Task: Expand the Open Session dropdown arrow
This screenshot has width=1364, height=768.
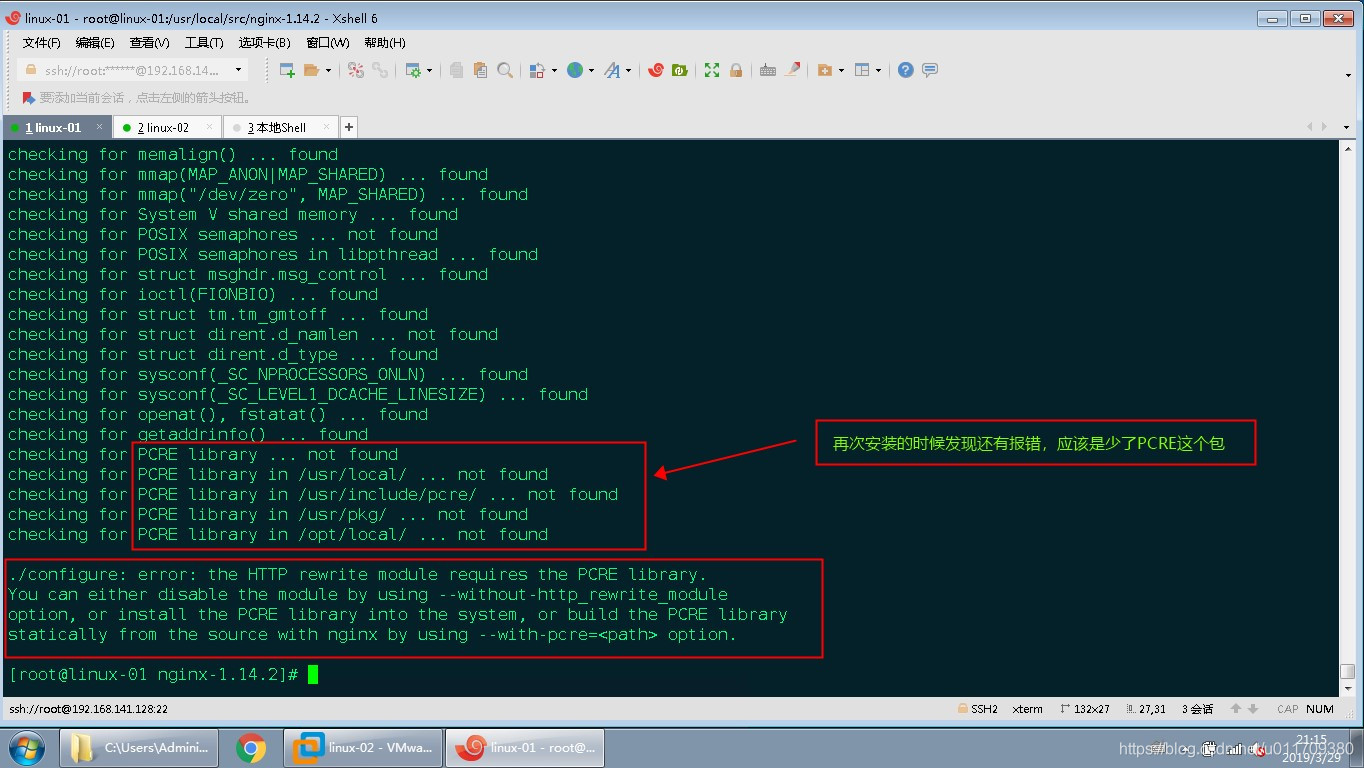Action: click(x=326, y=70)
